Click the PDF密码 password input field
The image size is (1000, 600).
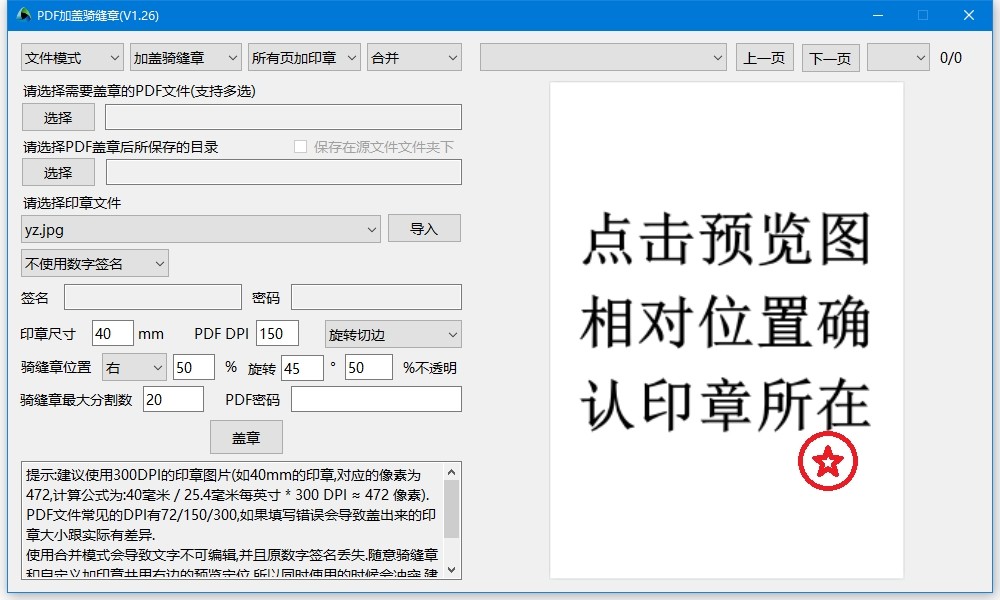[x=376, y=399]
